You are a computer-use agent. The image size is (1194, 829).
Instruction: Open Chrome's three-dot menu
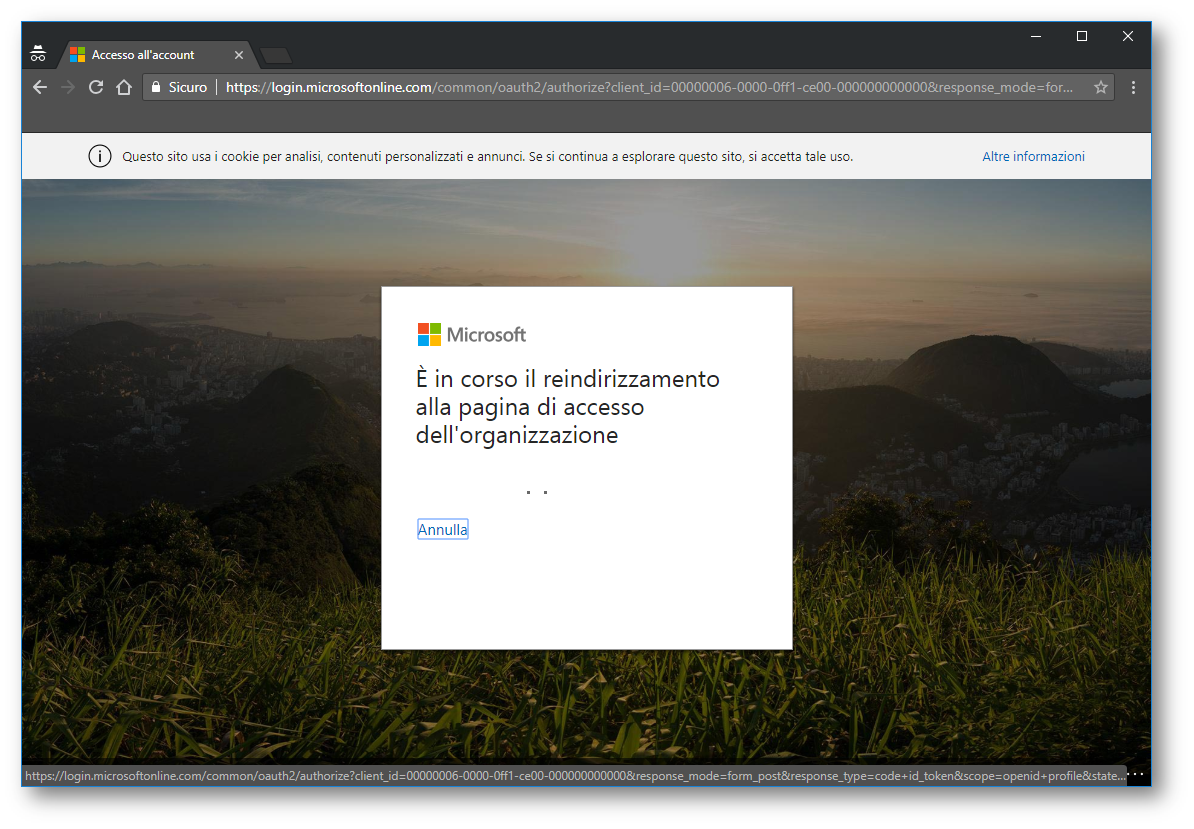(1133, 88)
